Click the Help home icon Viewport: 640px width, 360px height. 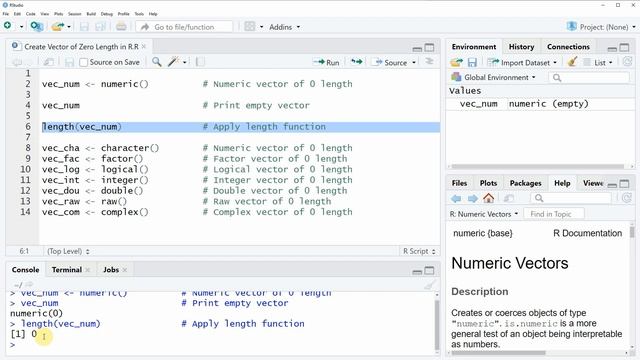point(489,198)
